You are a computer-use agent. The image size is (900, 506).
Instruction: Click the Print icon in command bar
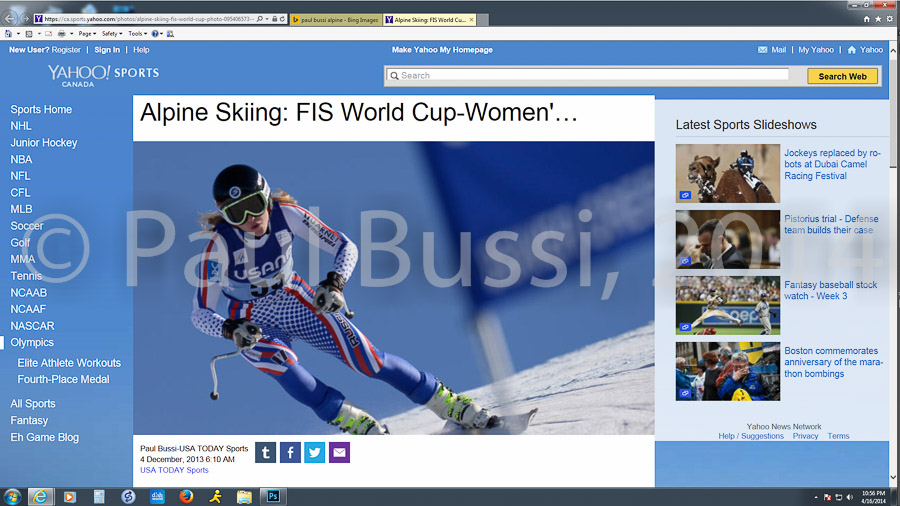tap(61, 34)
